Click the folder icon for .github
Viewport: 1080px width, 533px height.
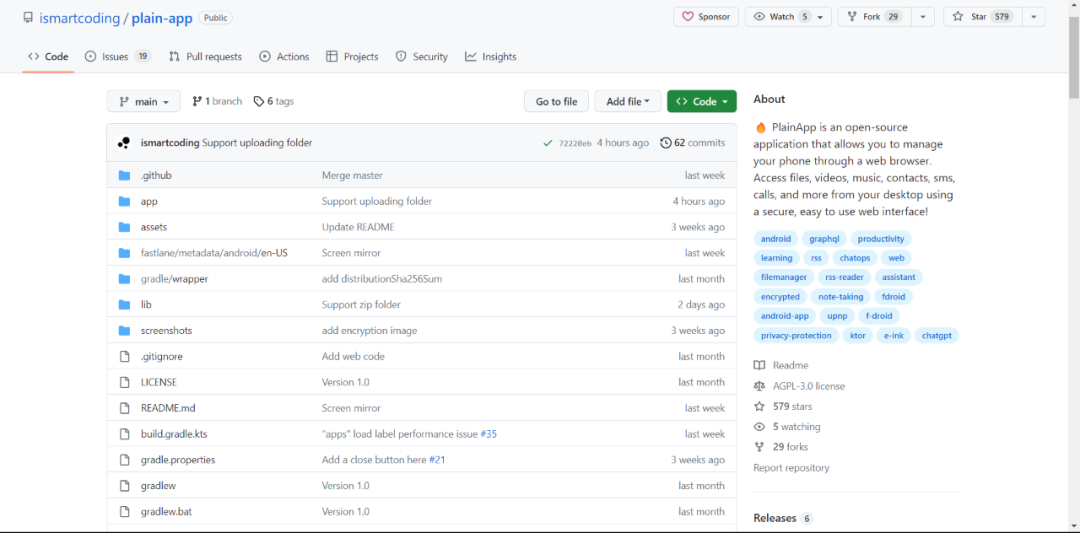pyautogui.click(x=124, y=176)
